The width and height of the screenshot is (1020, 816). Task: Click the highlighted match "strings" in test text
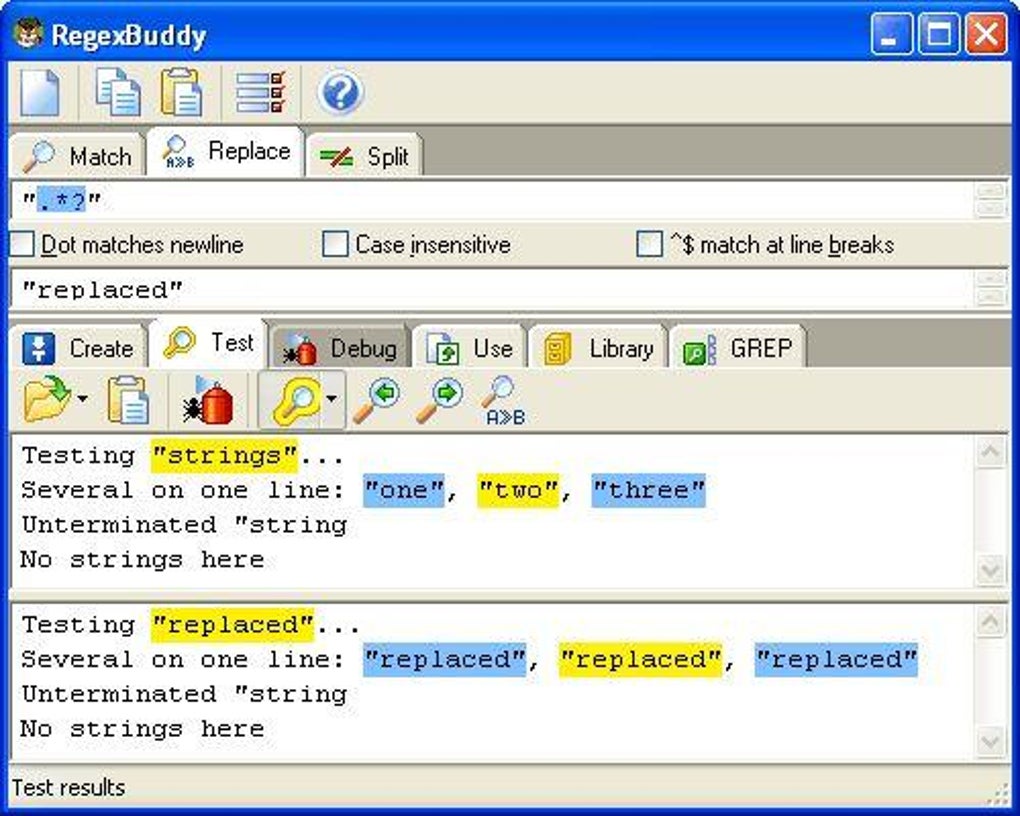(x=224, y=456)
